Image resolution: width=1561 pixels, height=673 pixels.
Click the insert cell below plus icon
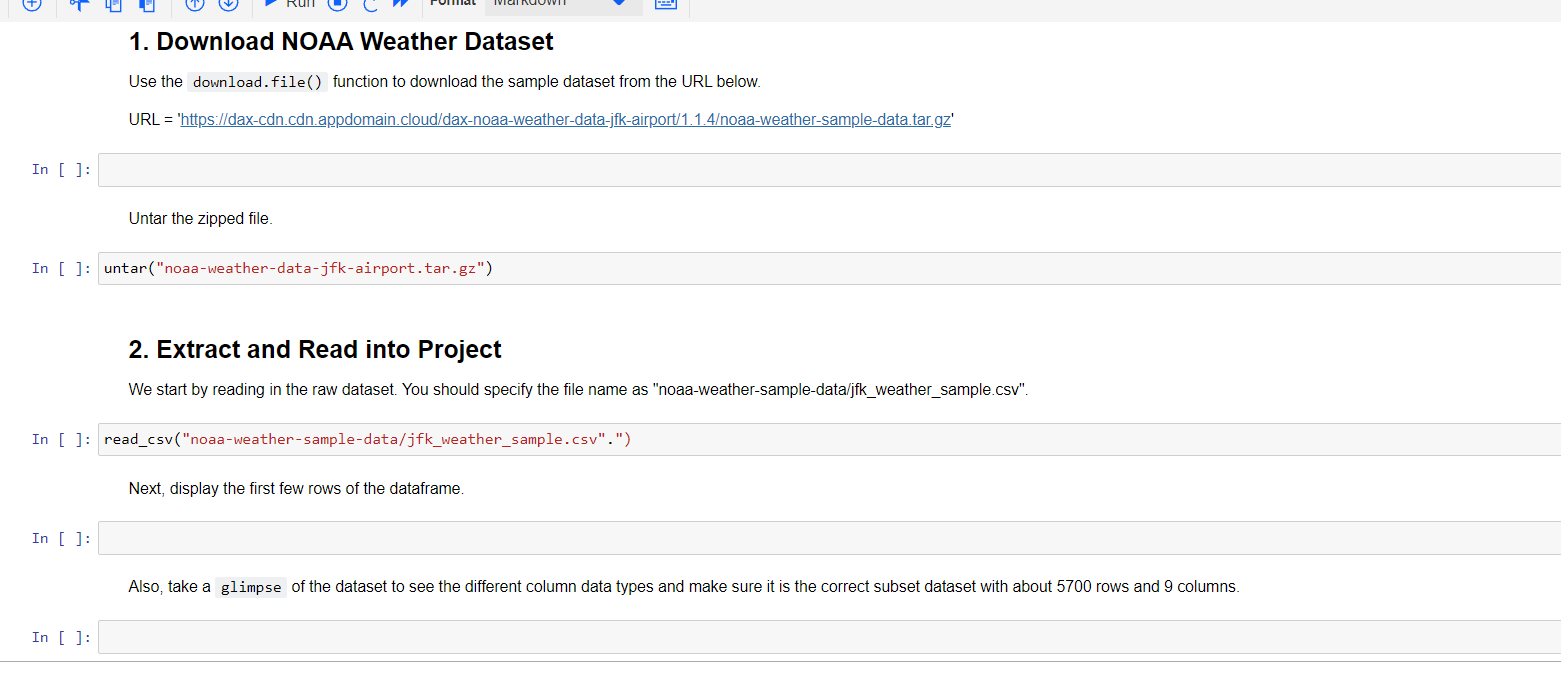pyautogui.click(x=32, y=4)
